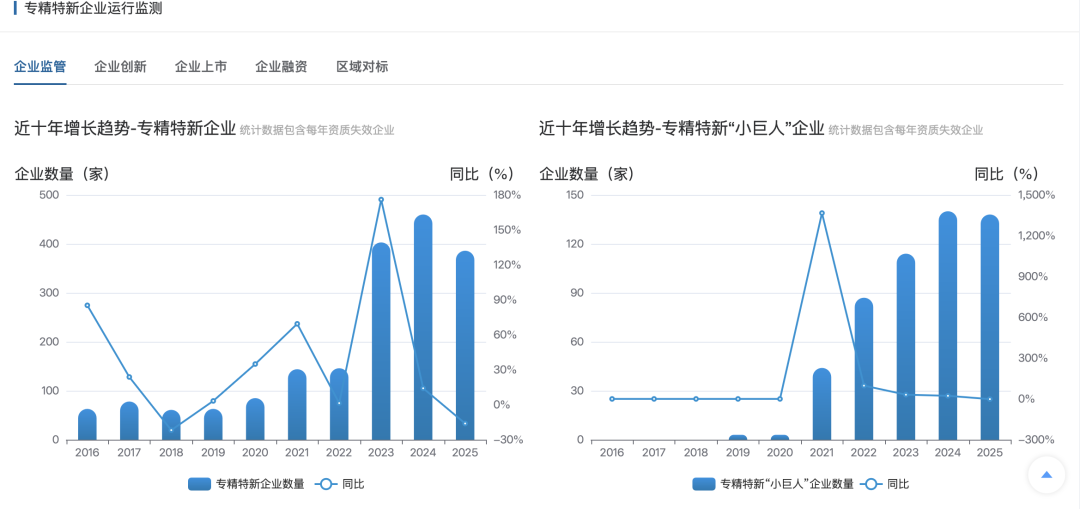The height and width of the screenshot is (509, 1080).
Task: Click the 2025 bar in left chart
Action: click(465, 346)
